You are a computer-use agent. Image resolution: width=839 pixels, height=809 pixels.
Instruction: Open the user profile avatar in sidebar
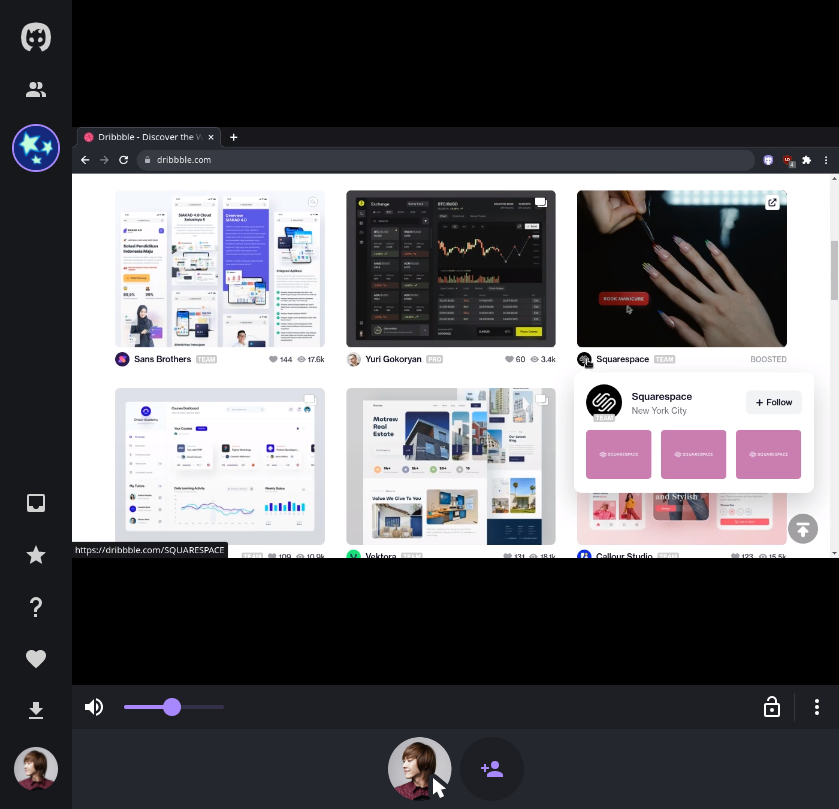[x=36, y=769]
